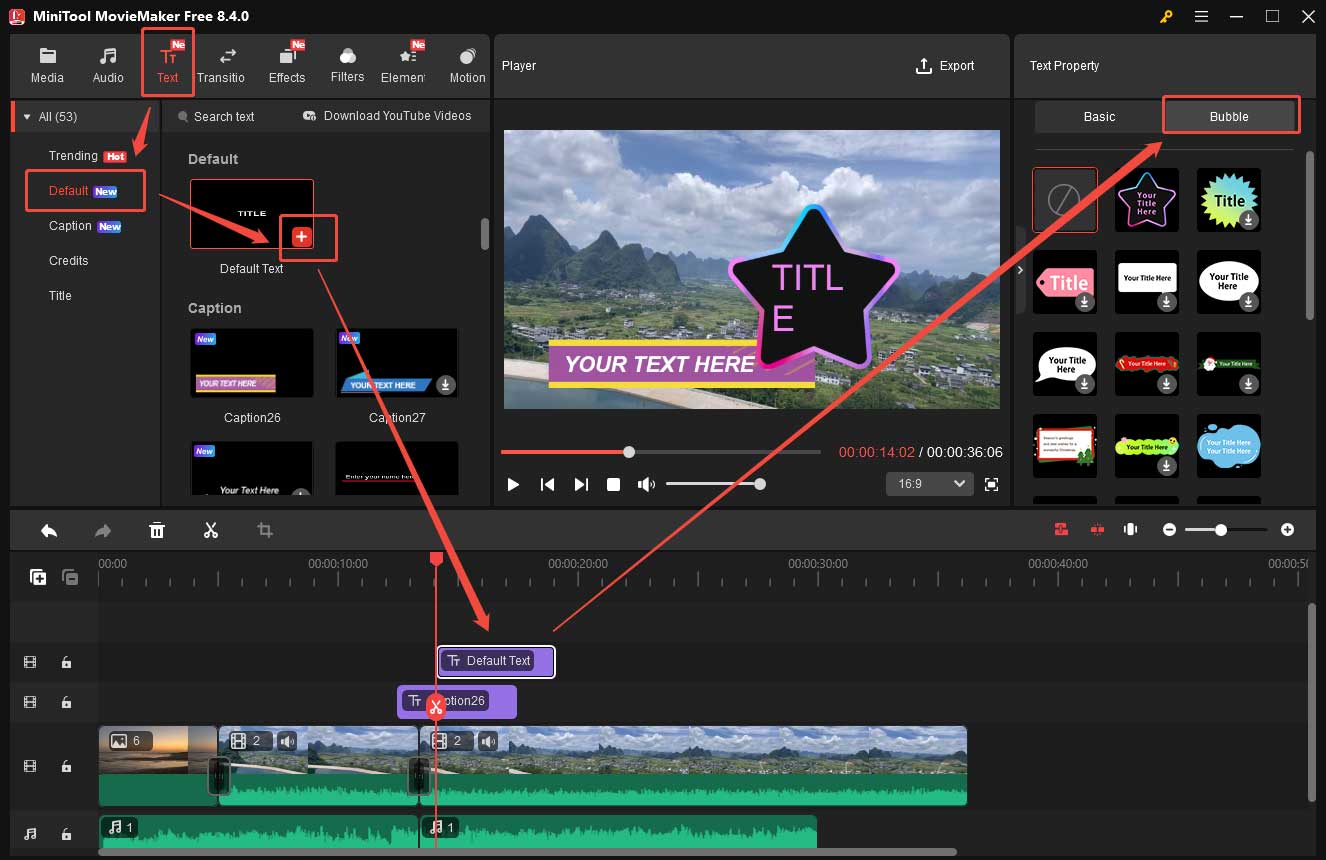The height and width of the screenshot is (860, 1326).
Task: Open the aspect ratio dropdown
Action: point(929,483)
